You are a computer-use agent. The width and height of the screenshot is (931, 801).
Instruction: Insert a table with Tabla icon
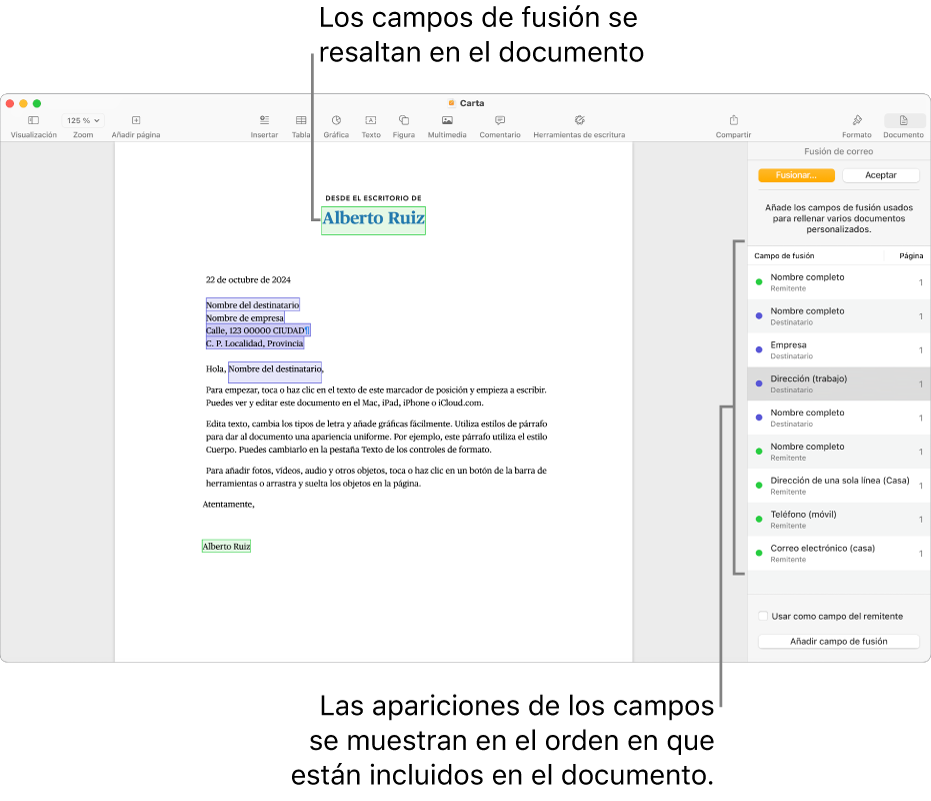point(301,121)
